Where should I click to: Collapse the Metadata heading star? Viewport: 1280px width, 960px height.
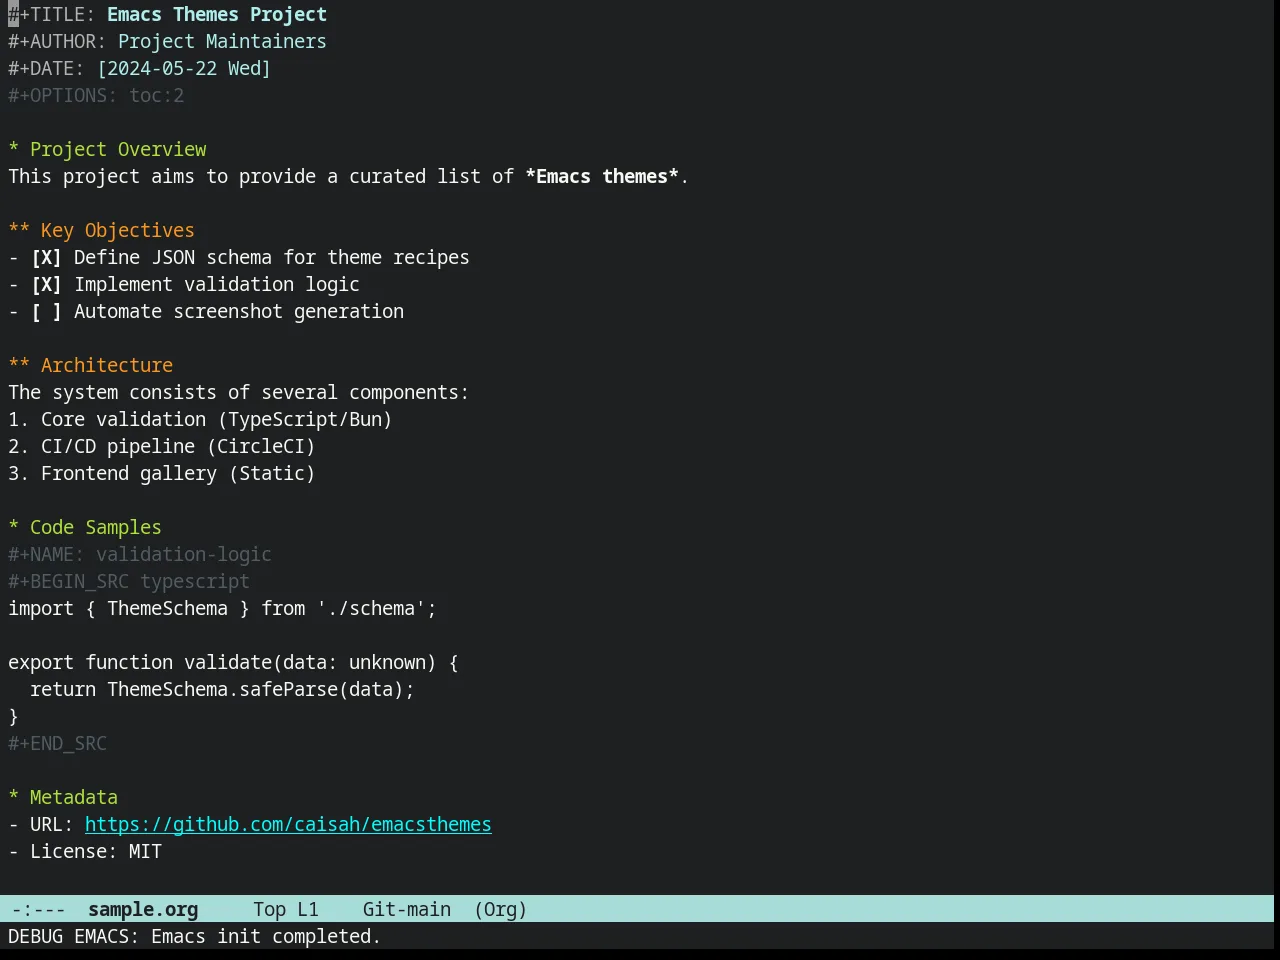point(14,798)
